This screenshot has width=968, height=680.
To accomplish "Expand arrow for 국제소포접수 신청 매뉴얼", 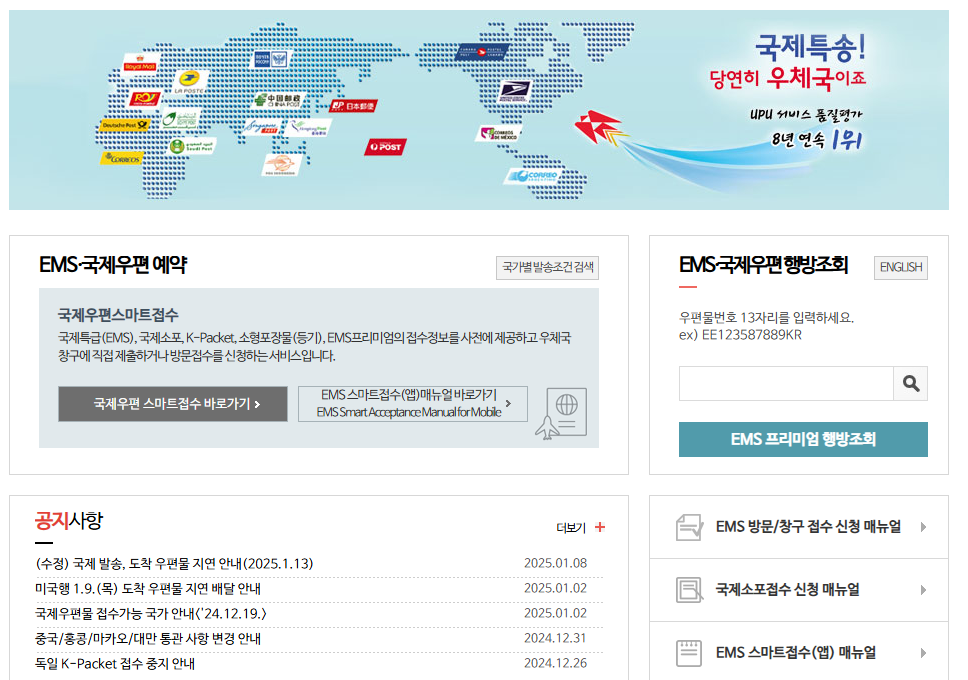I will point(923,590).
